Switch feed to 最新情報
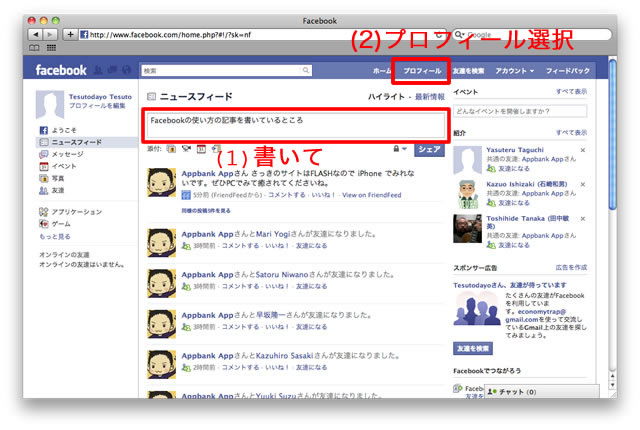640x430 pixels. [x=430, y=97]
